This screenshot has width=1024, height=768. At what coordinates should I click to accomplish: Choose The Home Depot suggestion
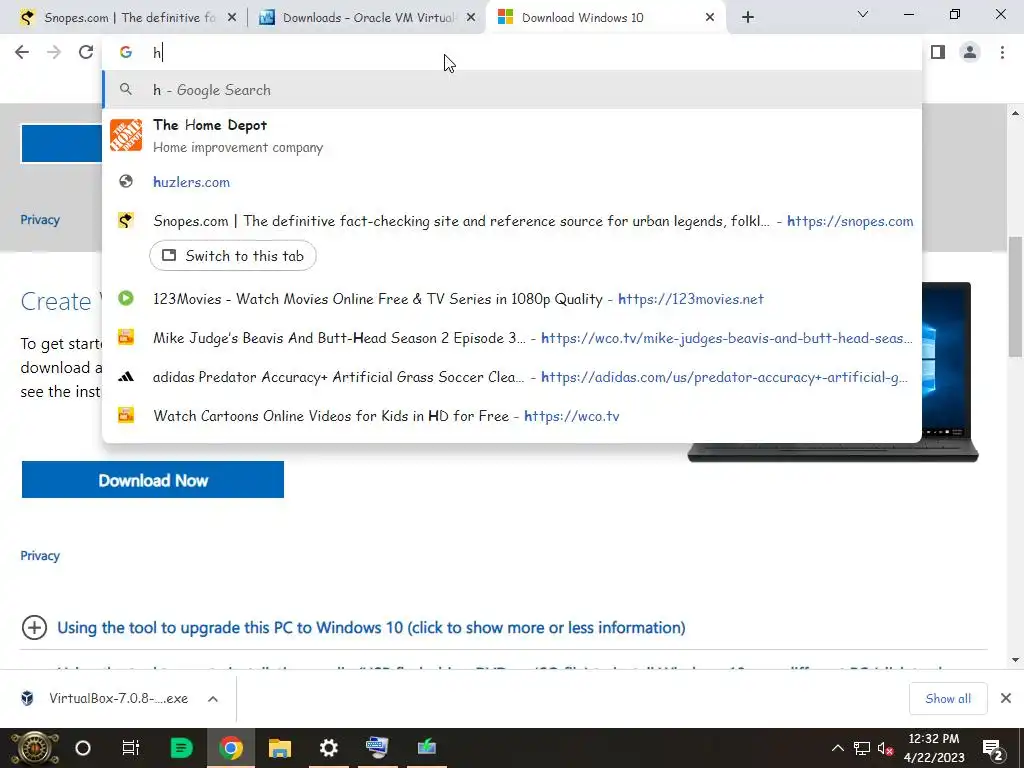pos(512,136)
